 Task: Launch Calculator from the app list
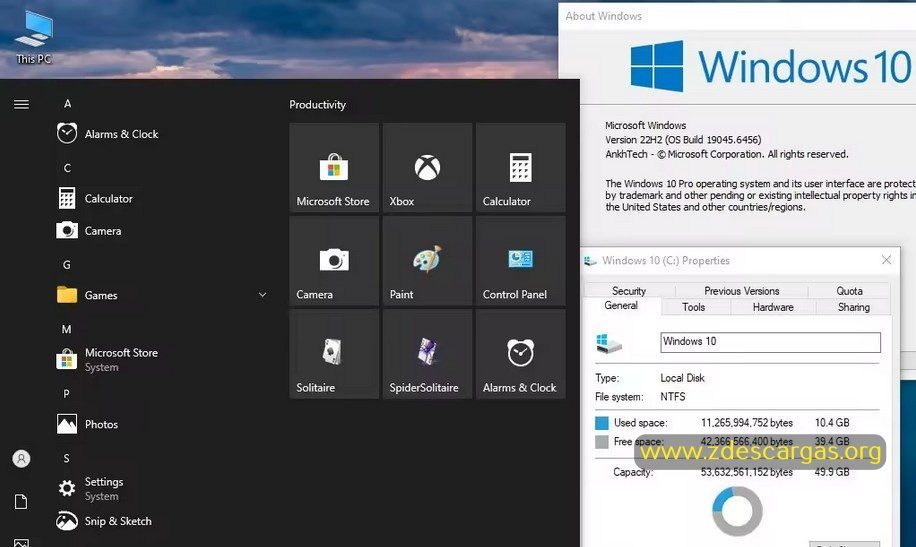pos(95,198)
